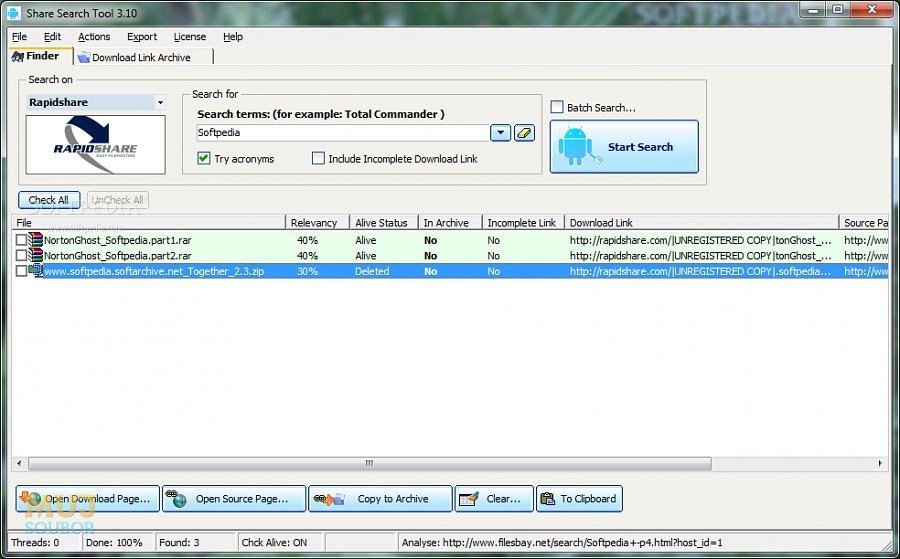Sort by the Download Link column header

coord(701,223)
